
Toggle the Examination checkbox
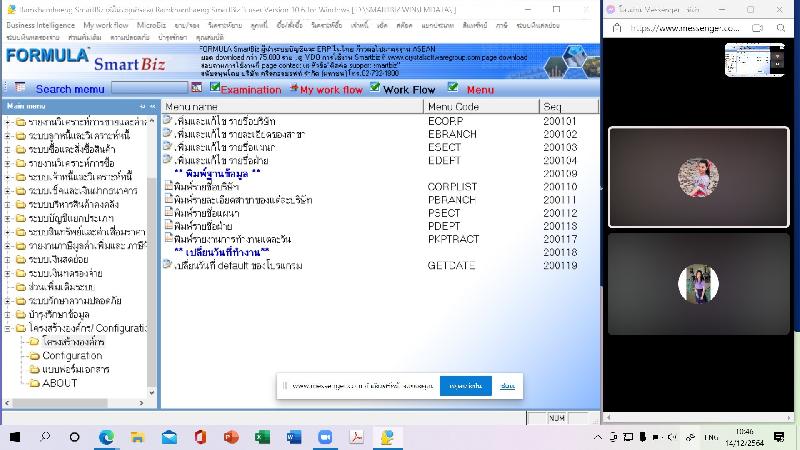click(215, 88)
